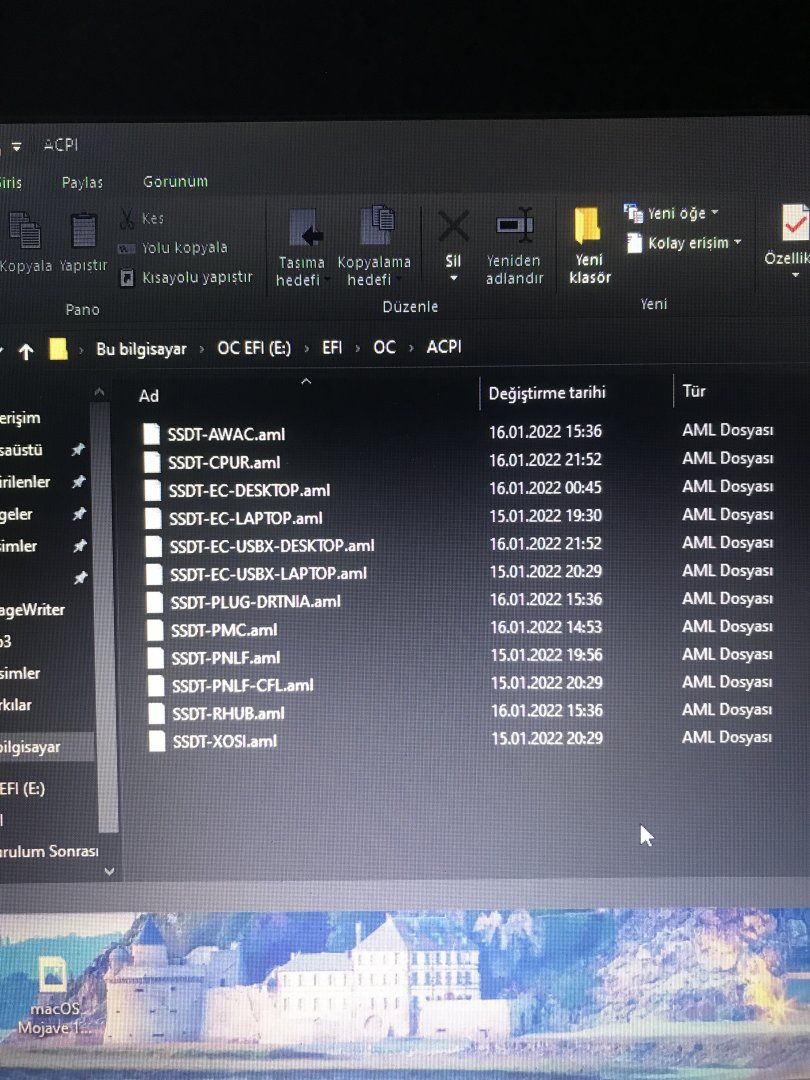Go to OC folder in breadcrumb
810x1080 pixels.
tap(384, 347)
